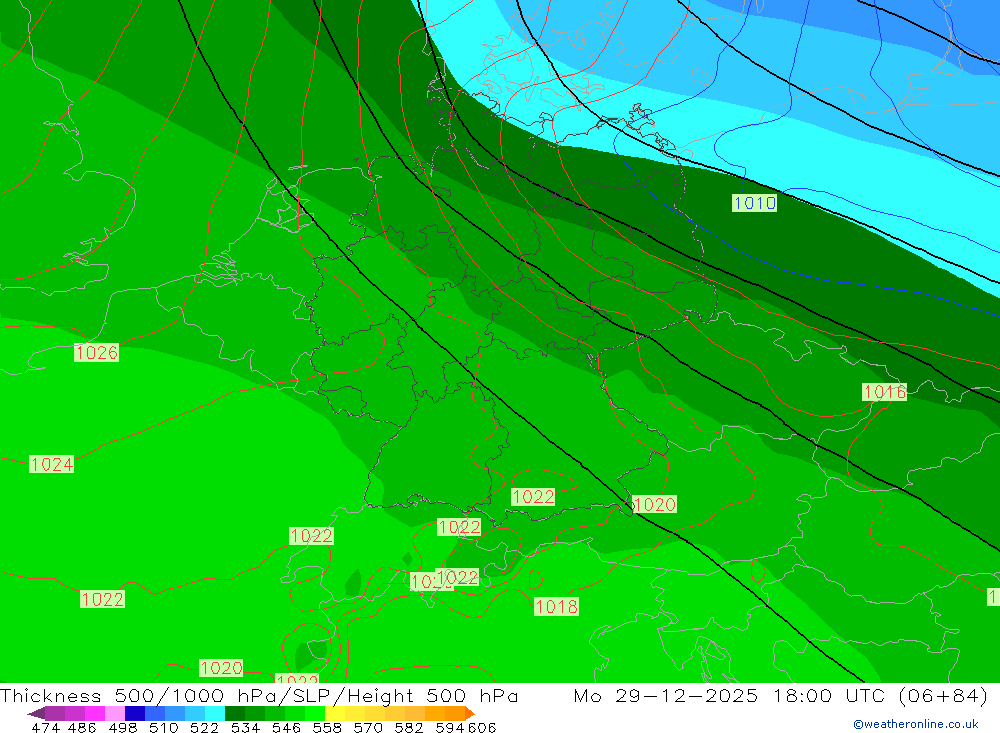The height and width of the screenshot is (733, 1000).
Task: Click the legend value 594
Action: [x=449, y=728]
